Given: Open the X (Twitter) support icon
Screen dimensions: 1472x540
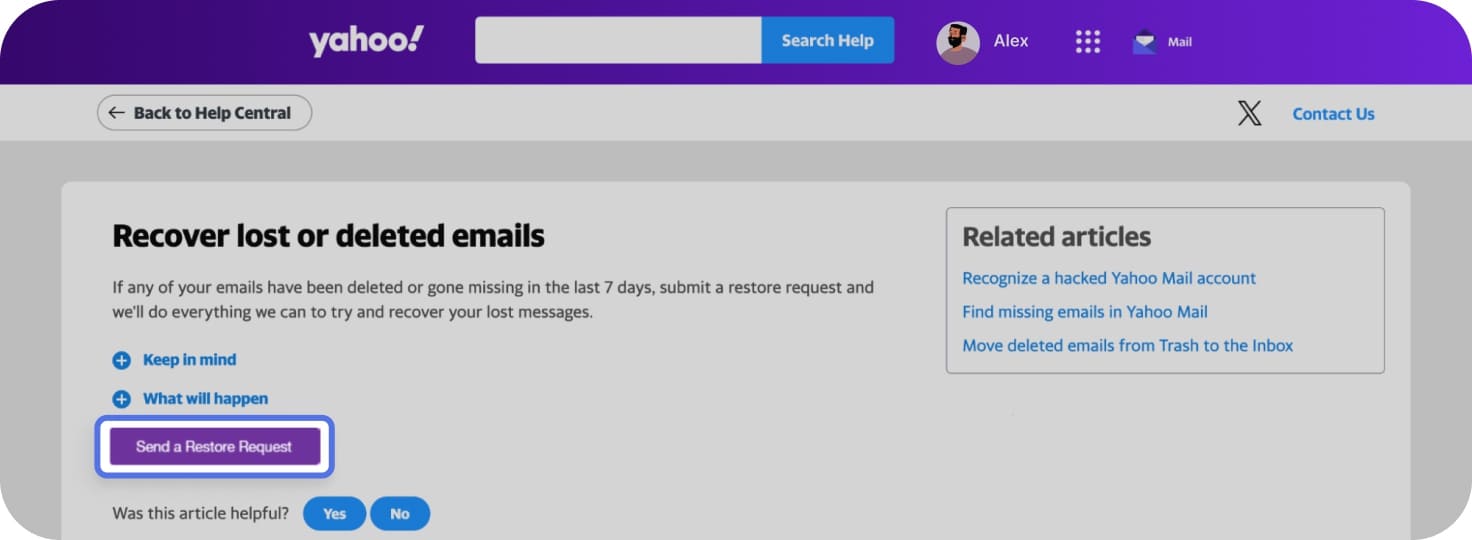Looking at the screenshot, I should (1249, 113).
